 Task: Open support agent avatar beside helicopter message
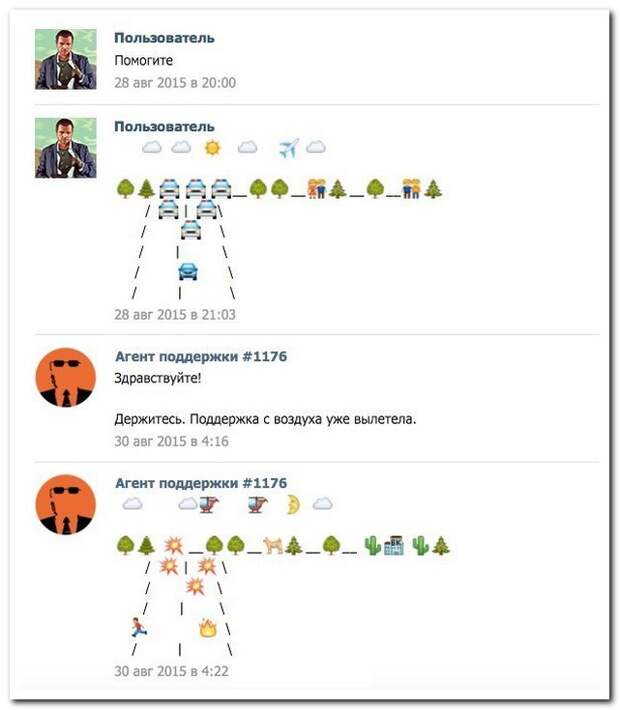coord(66,504)
